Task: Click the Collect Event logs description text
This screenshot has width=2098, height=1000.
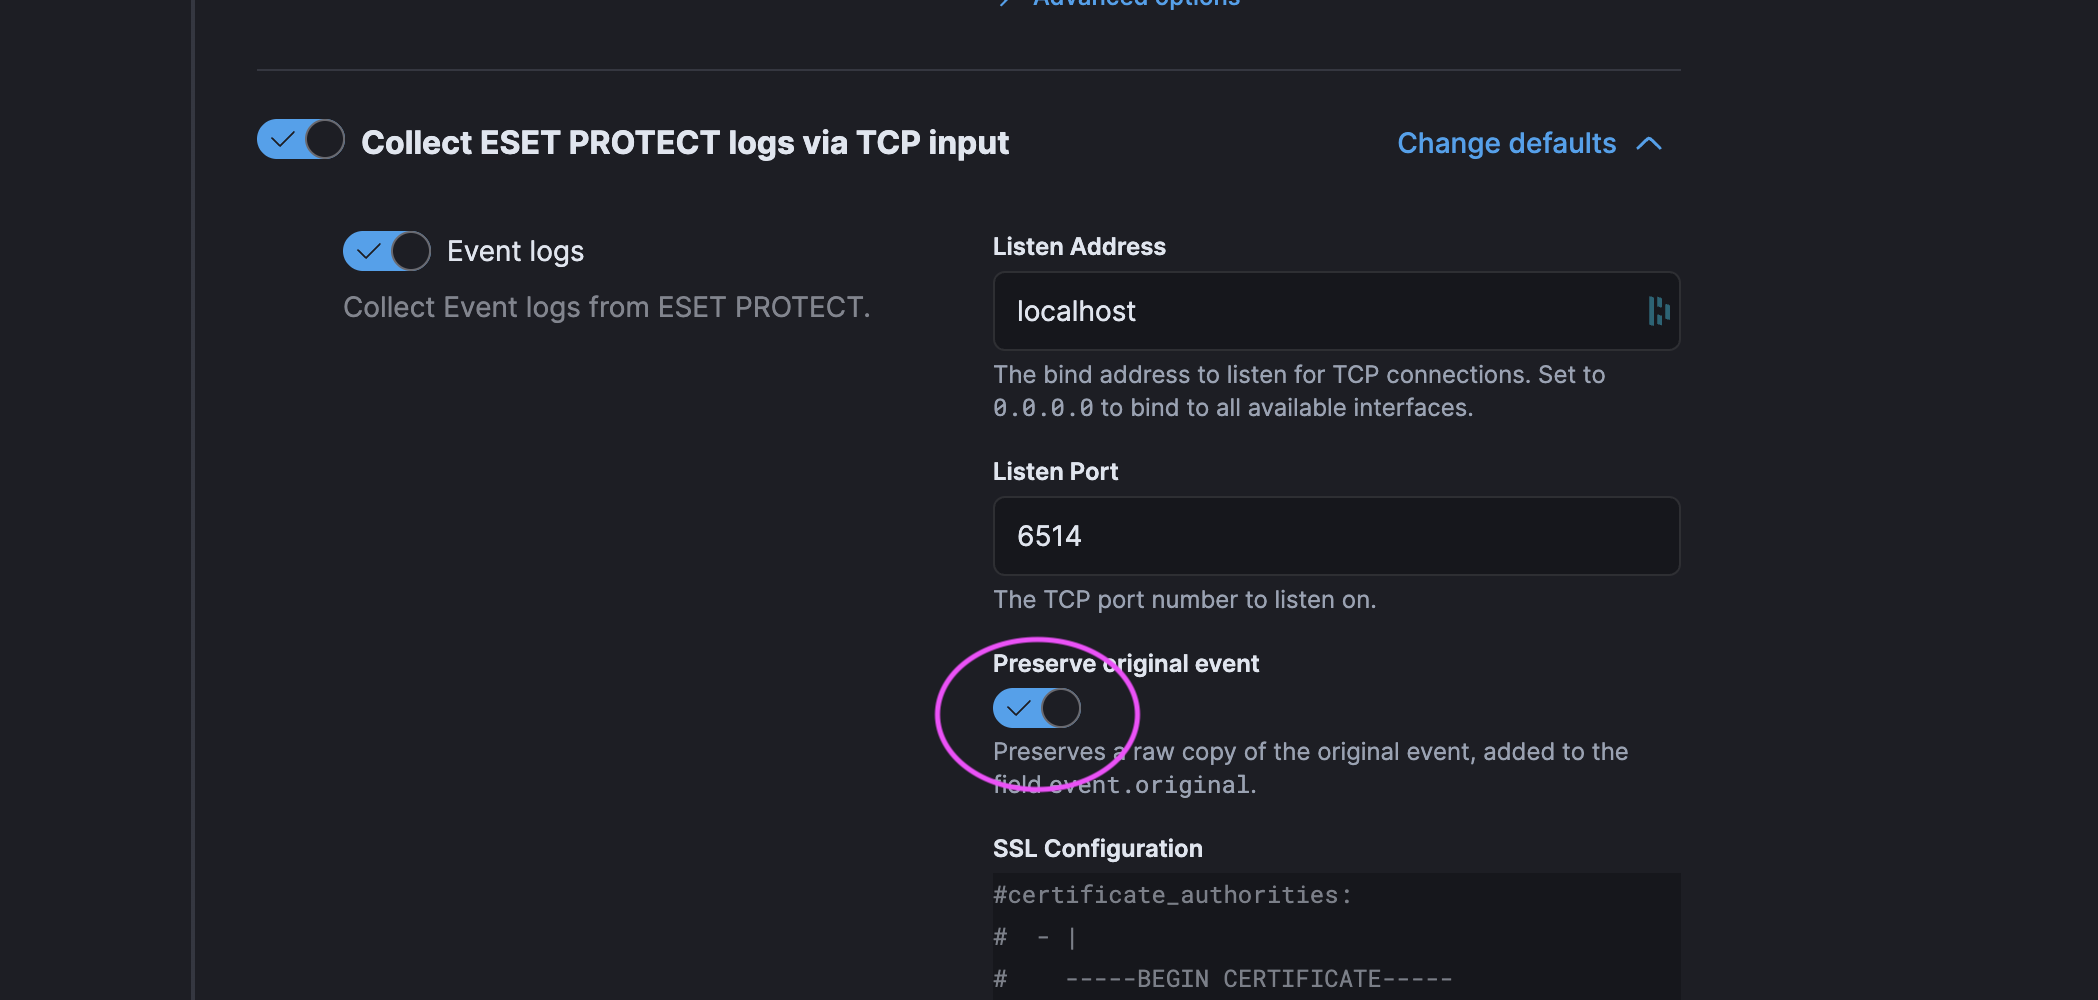Action: pyautogui.click(x=606, y=307)
